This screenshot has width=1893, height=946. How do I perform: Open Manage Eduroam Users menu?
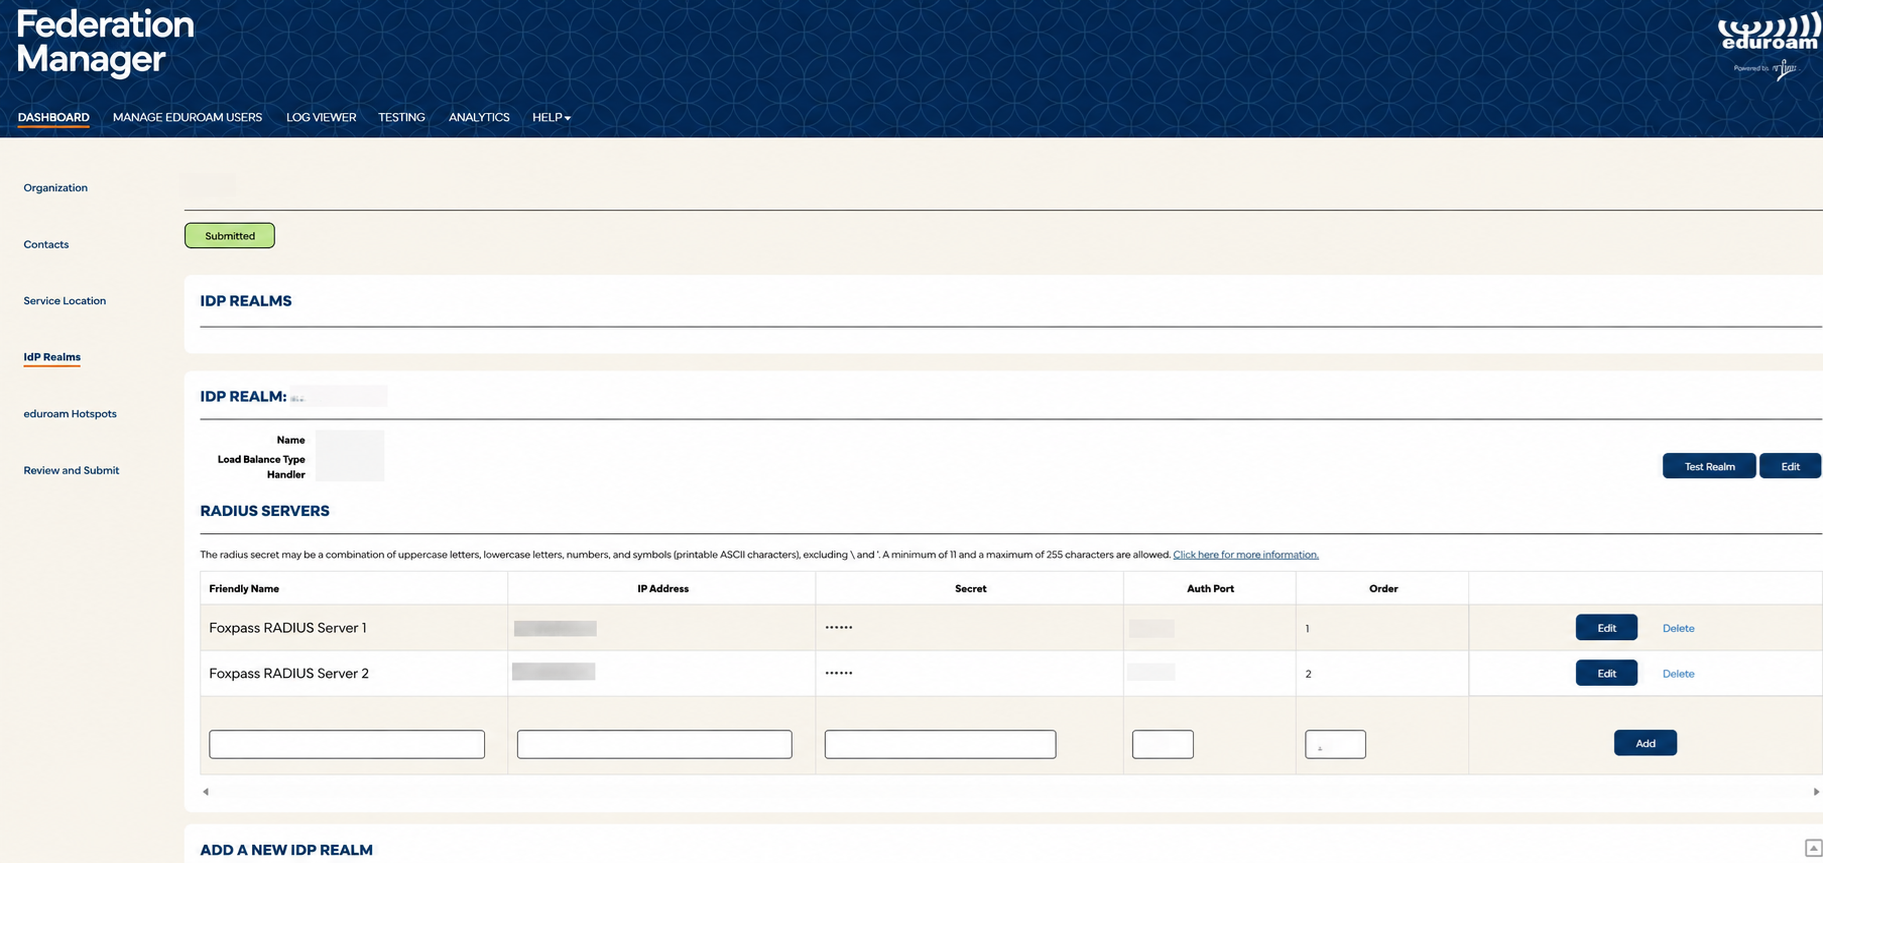pyautogui.click(x=187, y=117)
